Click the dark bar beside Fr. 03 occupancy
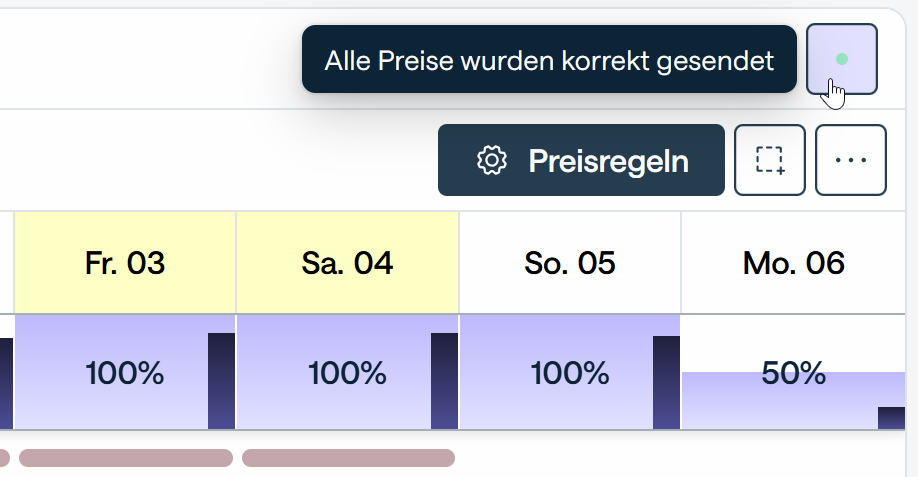The height and width of the screenshot is (477, 918). point(221,381)
